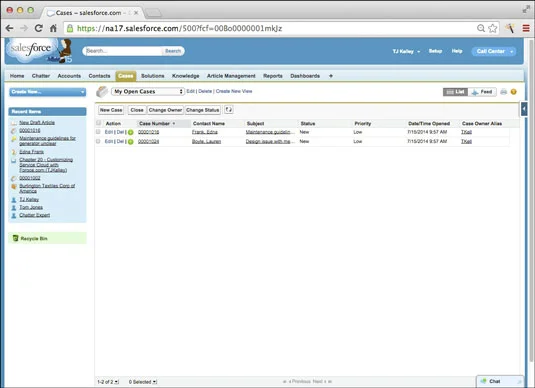Click the Search button

(173, 51)
